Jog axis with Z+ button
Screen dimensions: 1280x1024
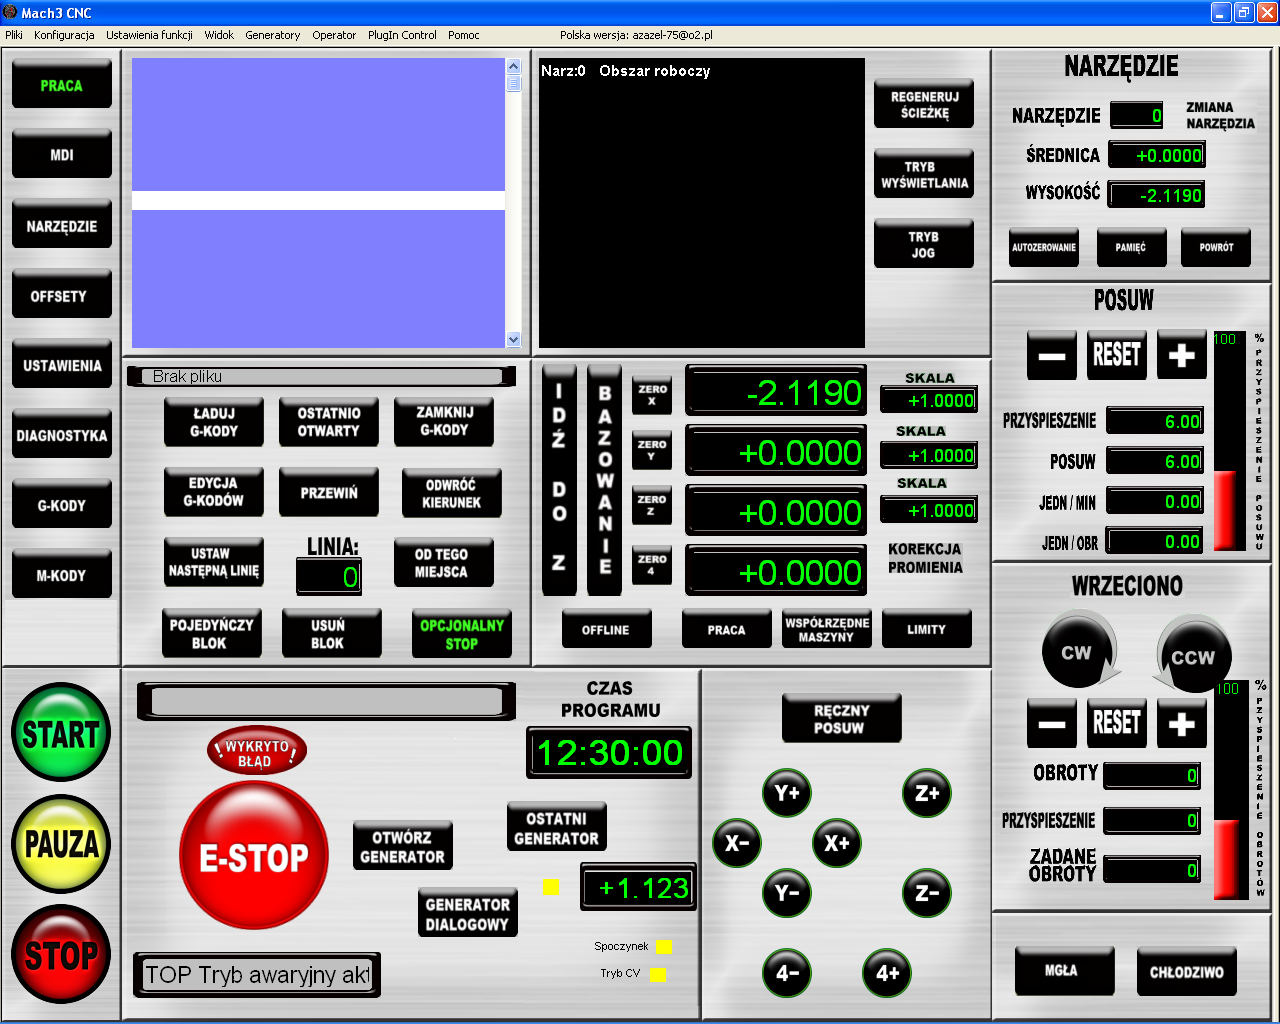click(x=927, y=793)
